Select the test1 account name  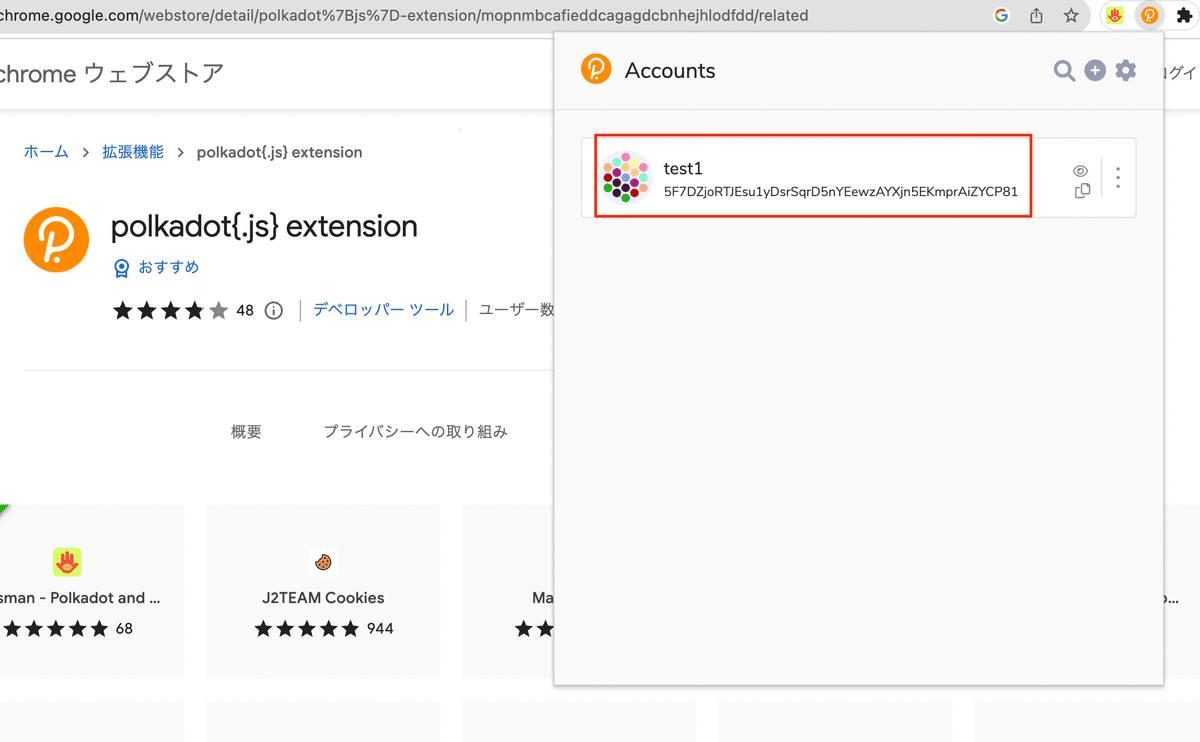(x=683, y=169)
